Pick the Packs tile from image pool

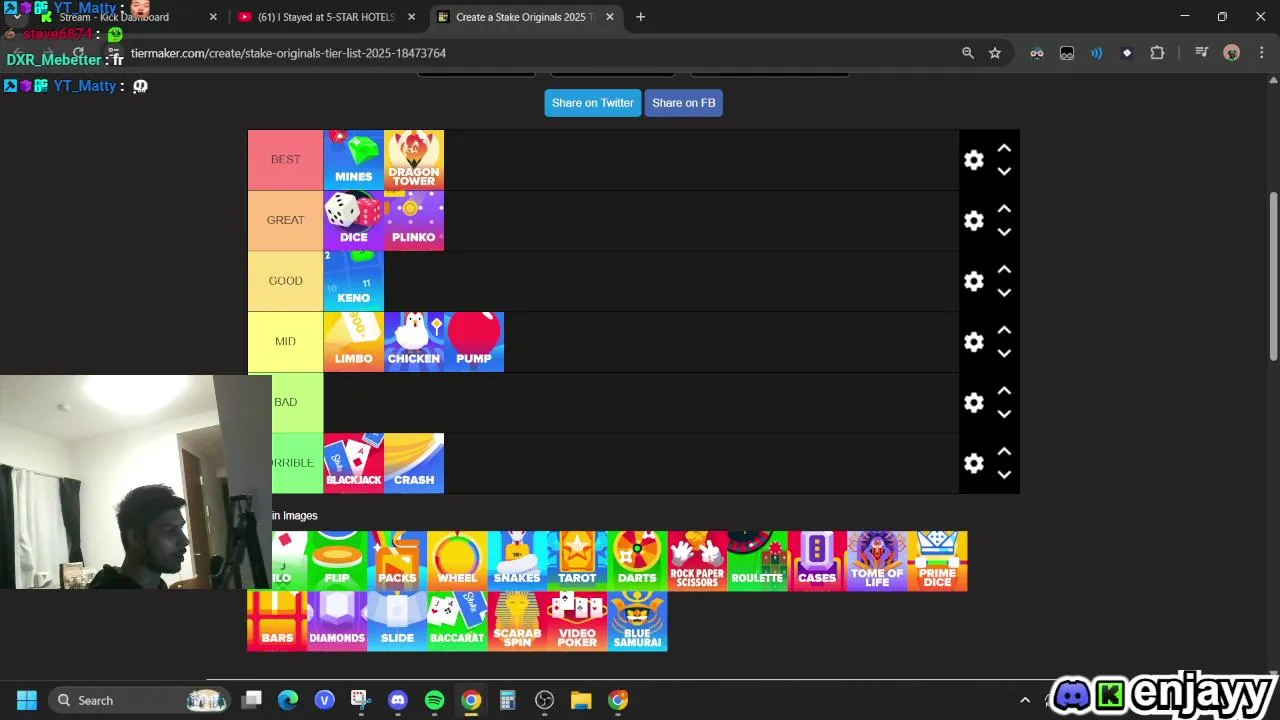tap(397, 561)
